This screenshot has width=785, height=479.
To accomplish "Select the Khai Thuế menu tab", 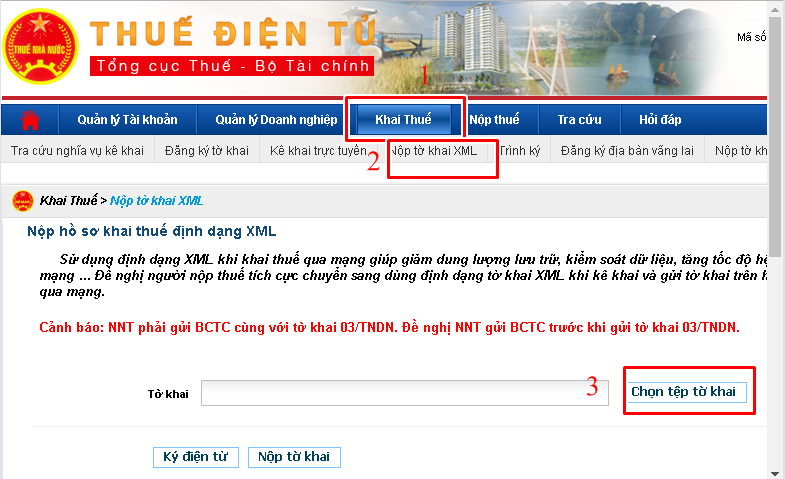I will click(404, 120).
